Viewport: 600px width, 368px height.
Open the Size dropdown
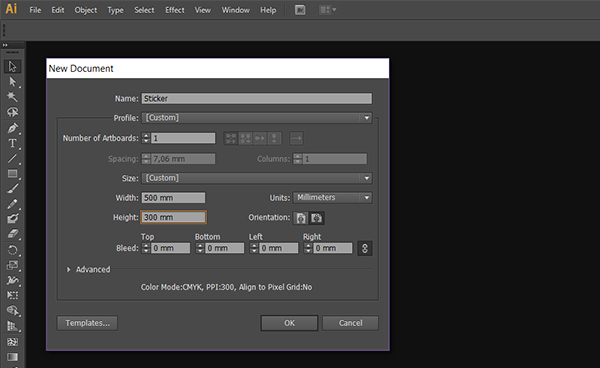point(257,178)
